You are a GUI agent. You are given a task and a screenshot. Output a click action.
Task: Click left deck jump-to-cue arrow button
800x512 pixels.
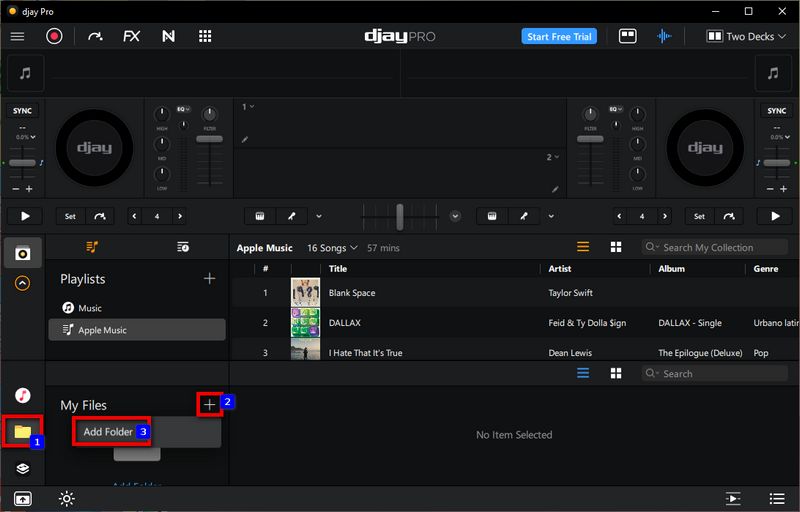coord(100,216)
